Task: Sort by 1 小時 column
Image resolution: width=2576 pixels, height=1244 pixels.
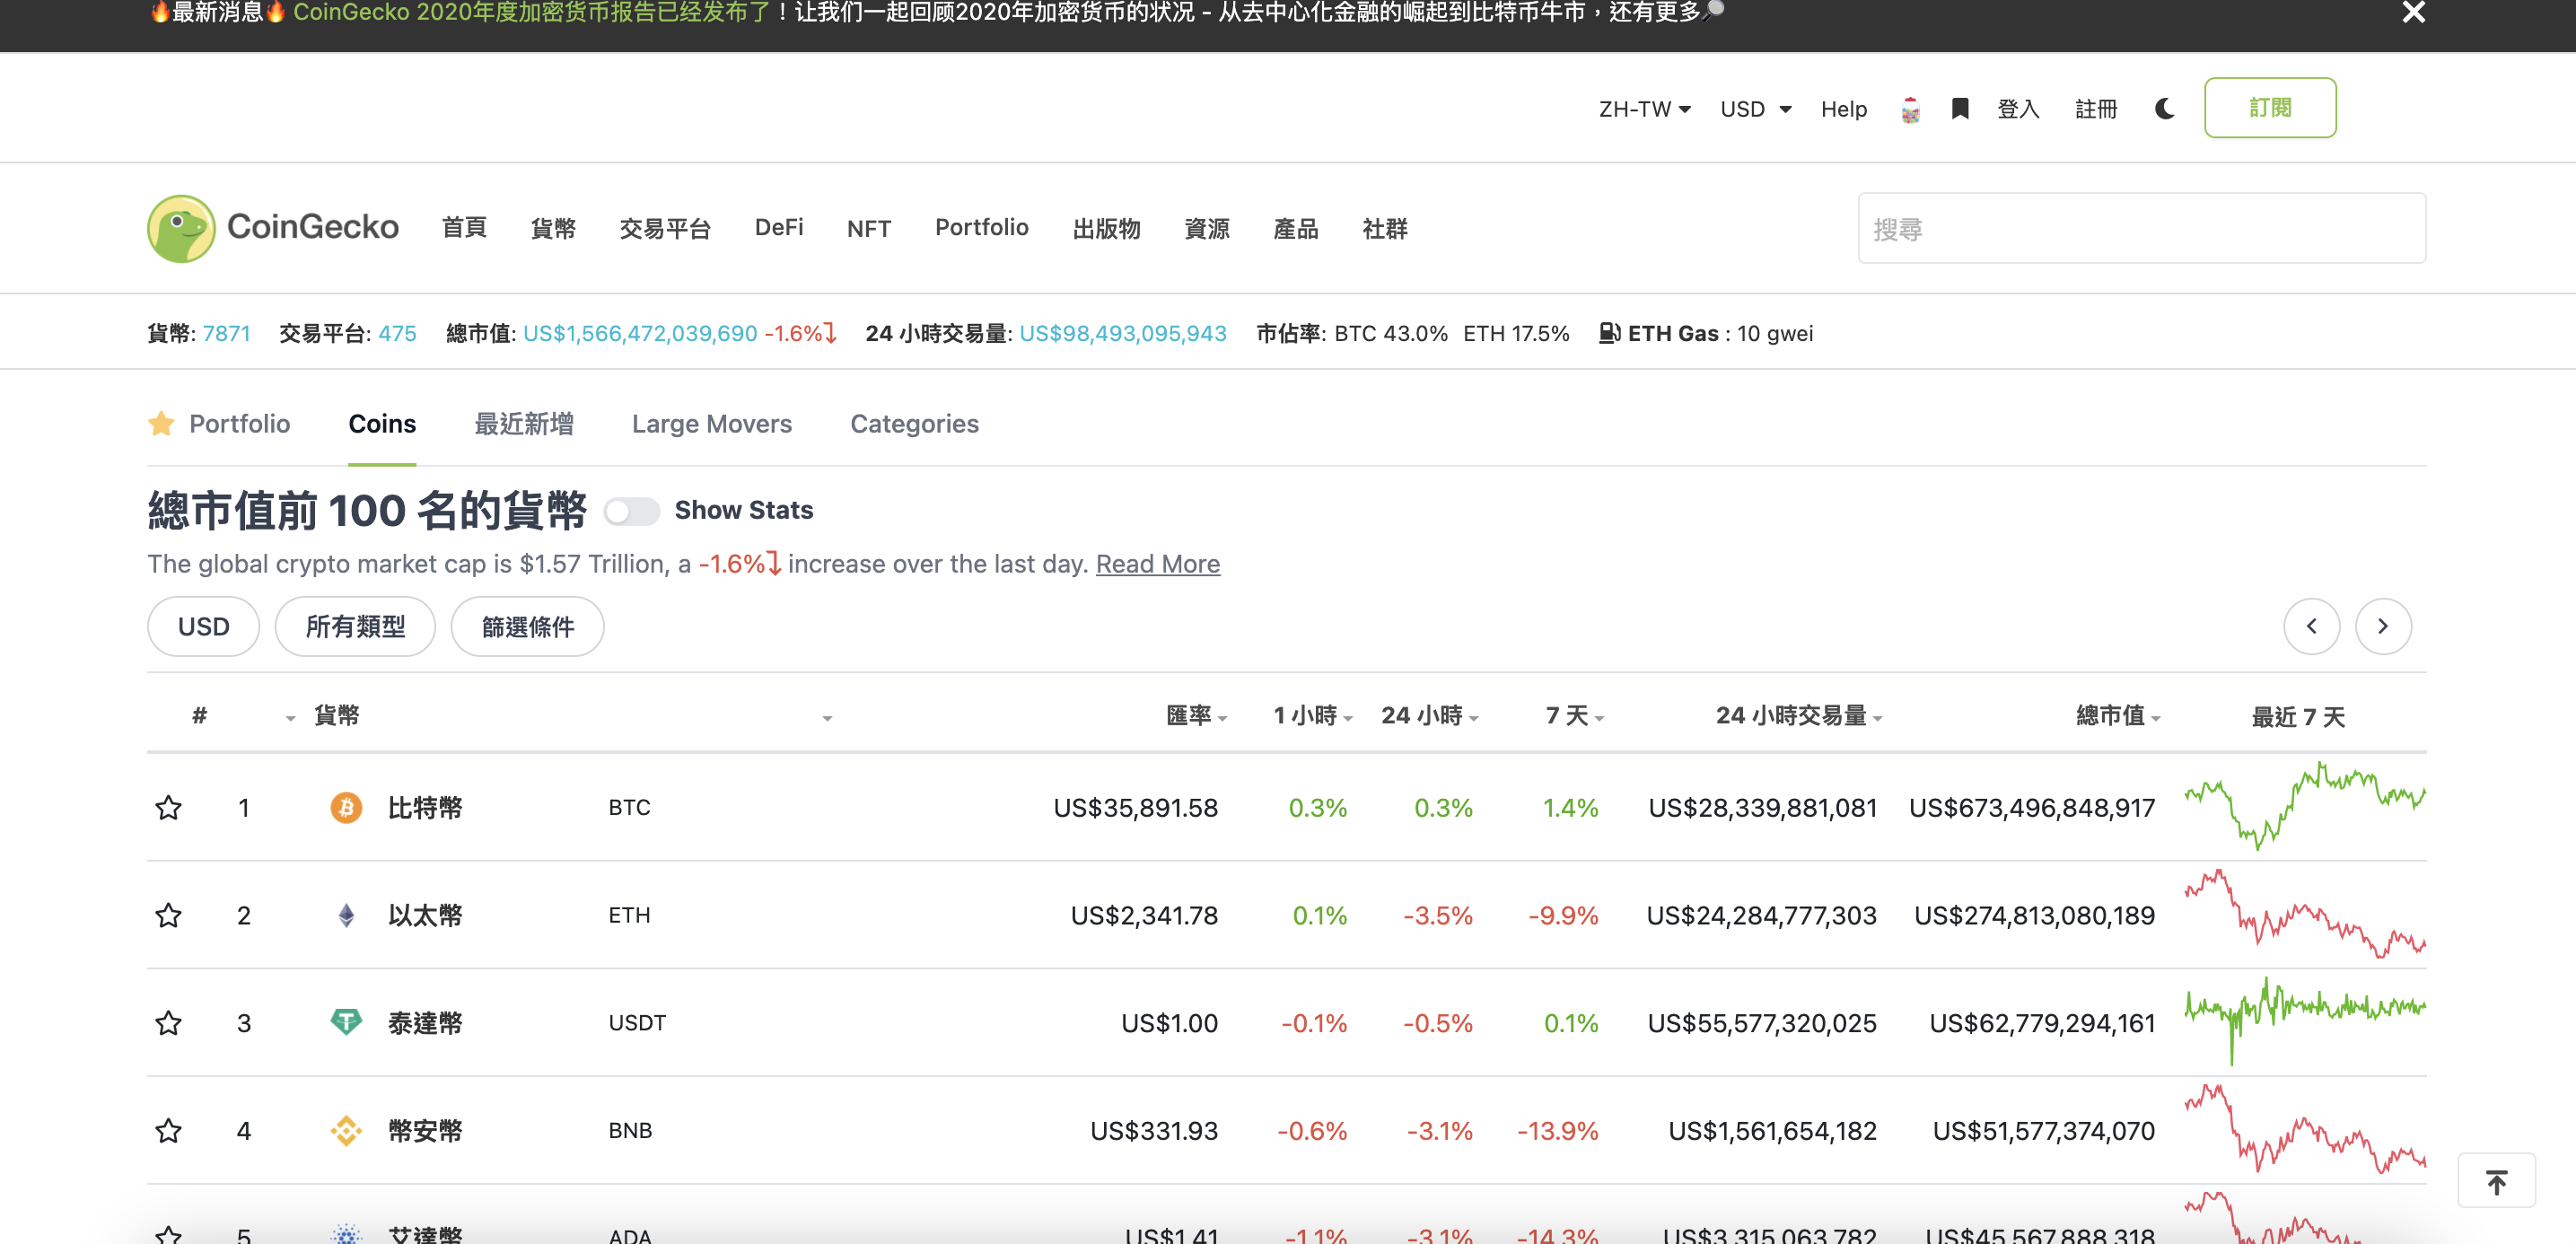Action: 1312,716
